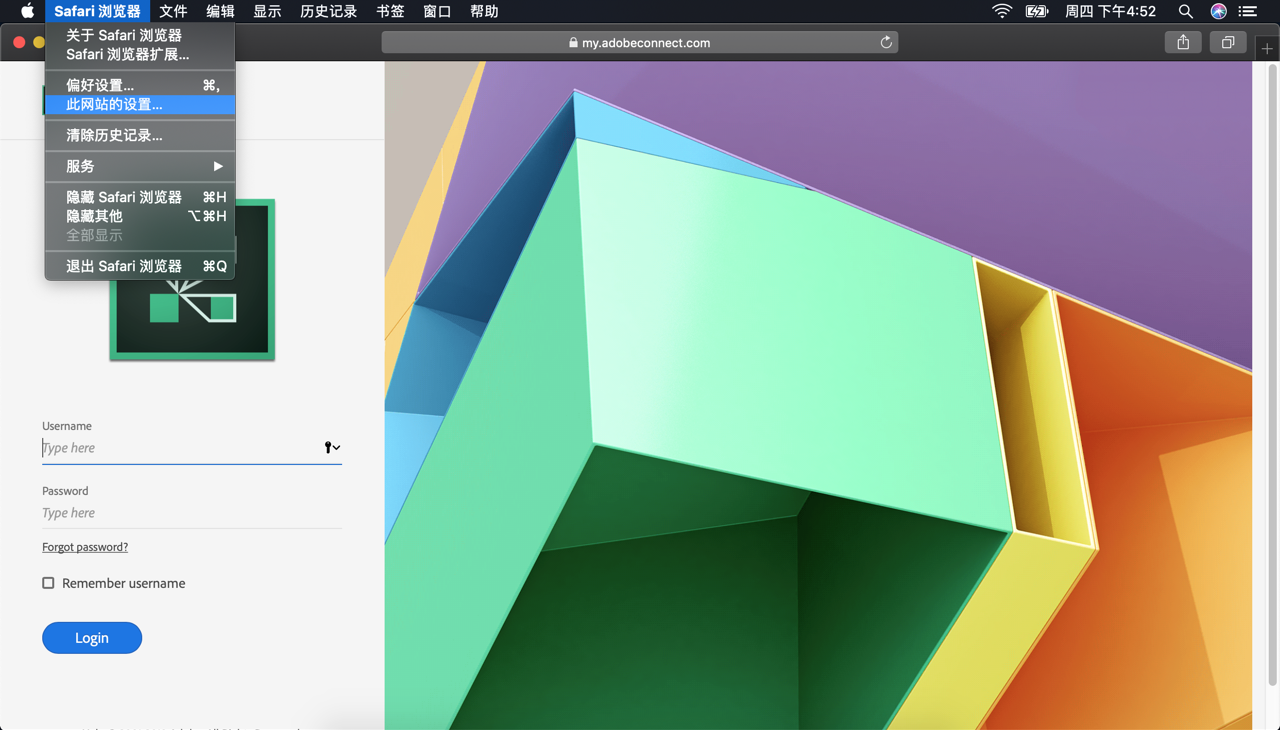Choose 隐藏其他 menu item
This screenshot has width=1280, height=730.
tap(140, 216)
